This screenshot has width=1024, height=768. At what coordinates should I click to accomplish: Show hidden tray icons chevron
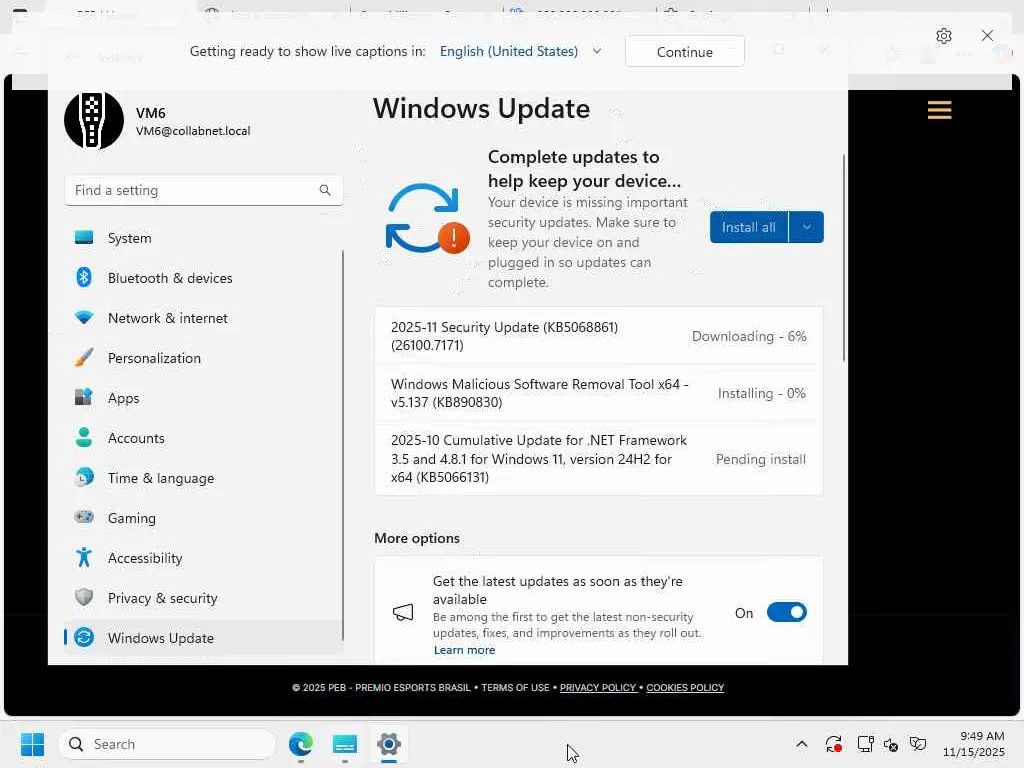pos(801,744)
